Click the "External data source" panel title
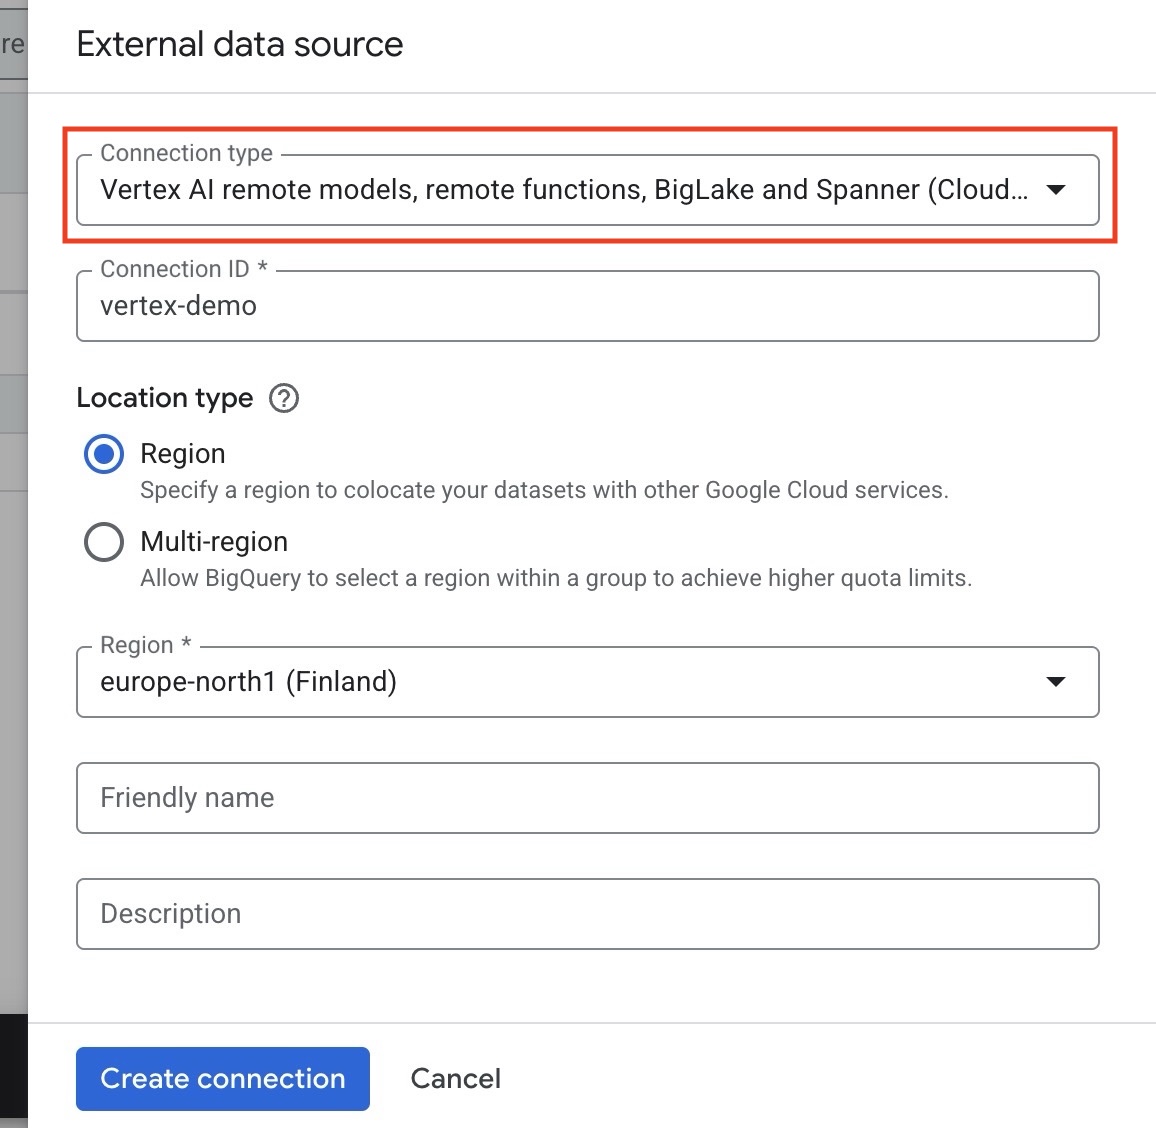The image size is (1156, 1128). point(240,44)
